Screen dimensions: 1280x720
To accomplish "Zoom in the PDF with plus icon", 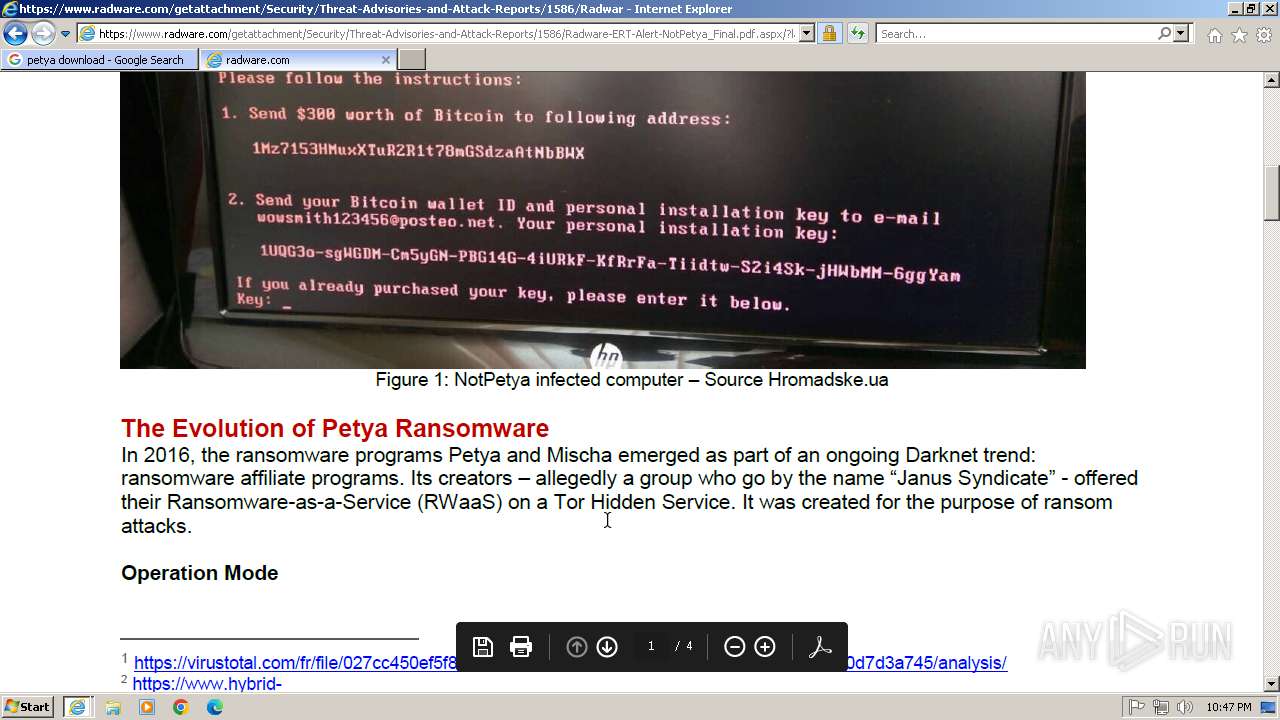I will click(765, 647).
